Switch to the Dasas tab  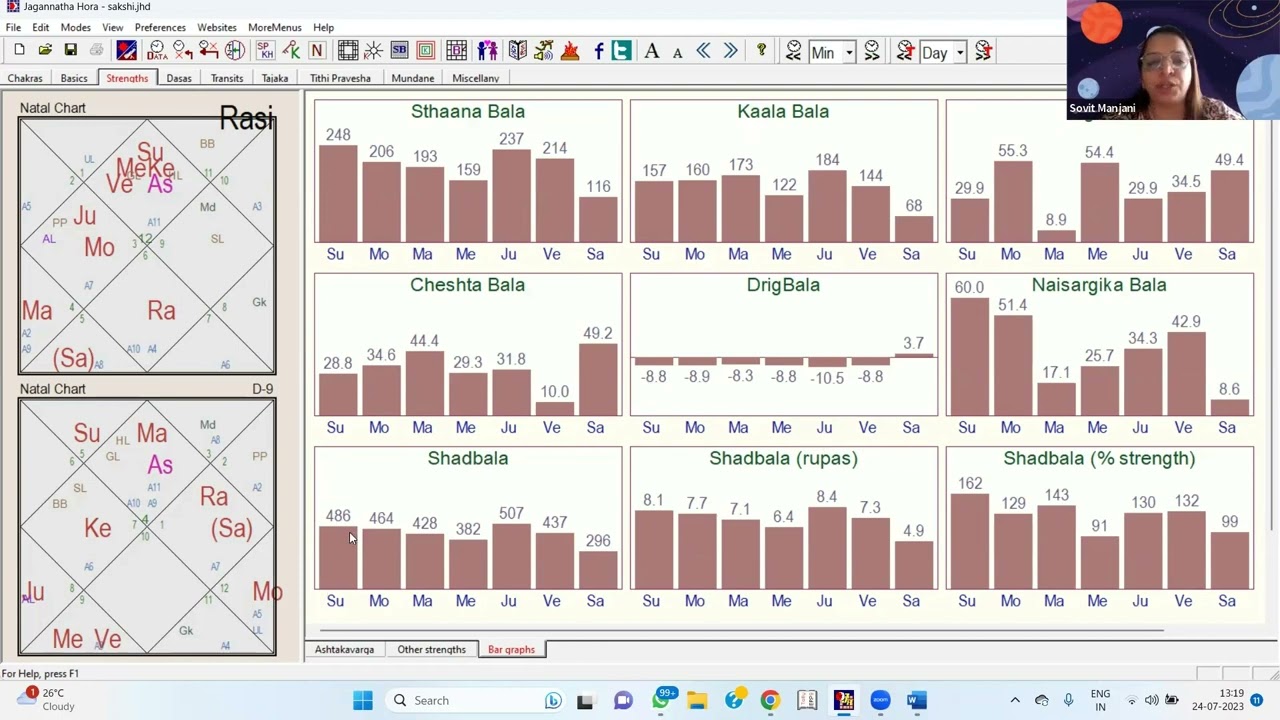pos(179,78)
